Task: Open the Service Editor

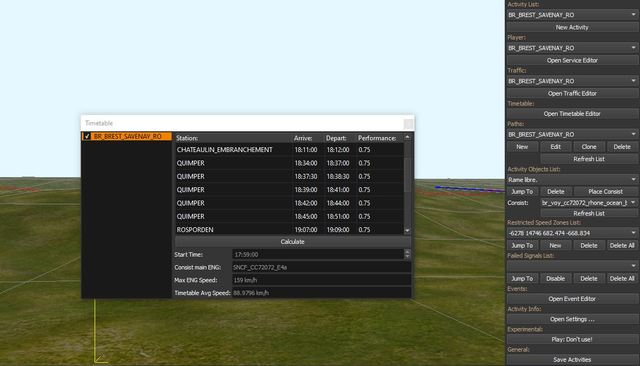Action: pyautogui.click(x=572, y=60)
